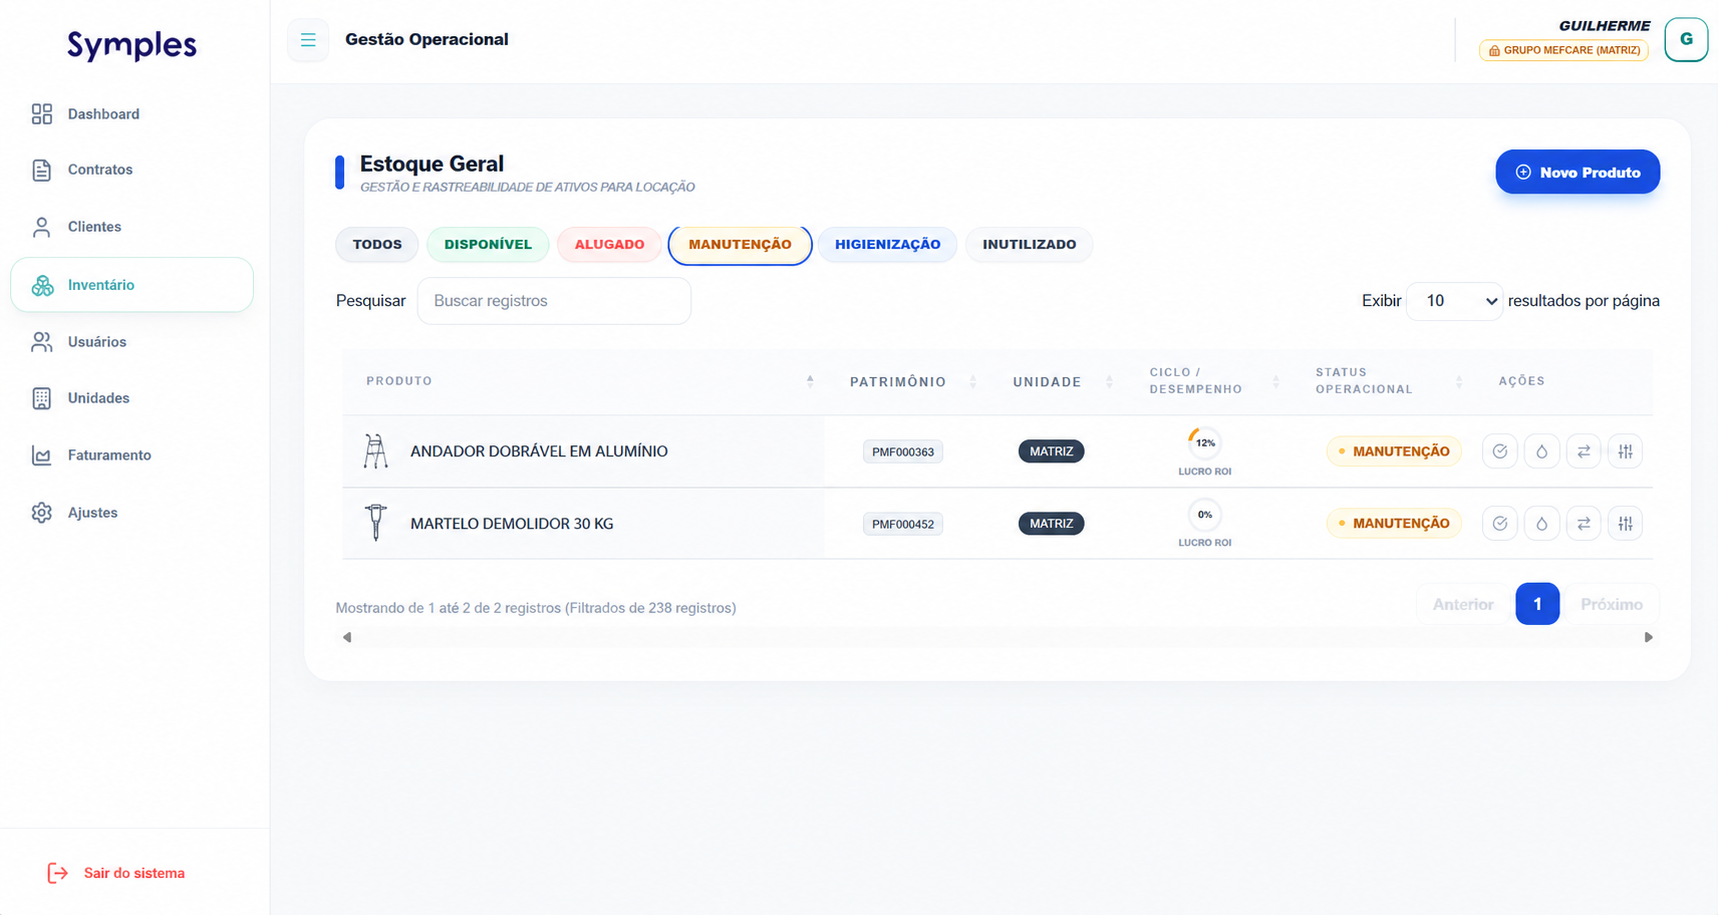Viewport: 1718px width, 915px height.
Task: Click transfer arrows action for Martelo Demolidor
Action: tap(1584, 524)
